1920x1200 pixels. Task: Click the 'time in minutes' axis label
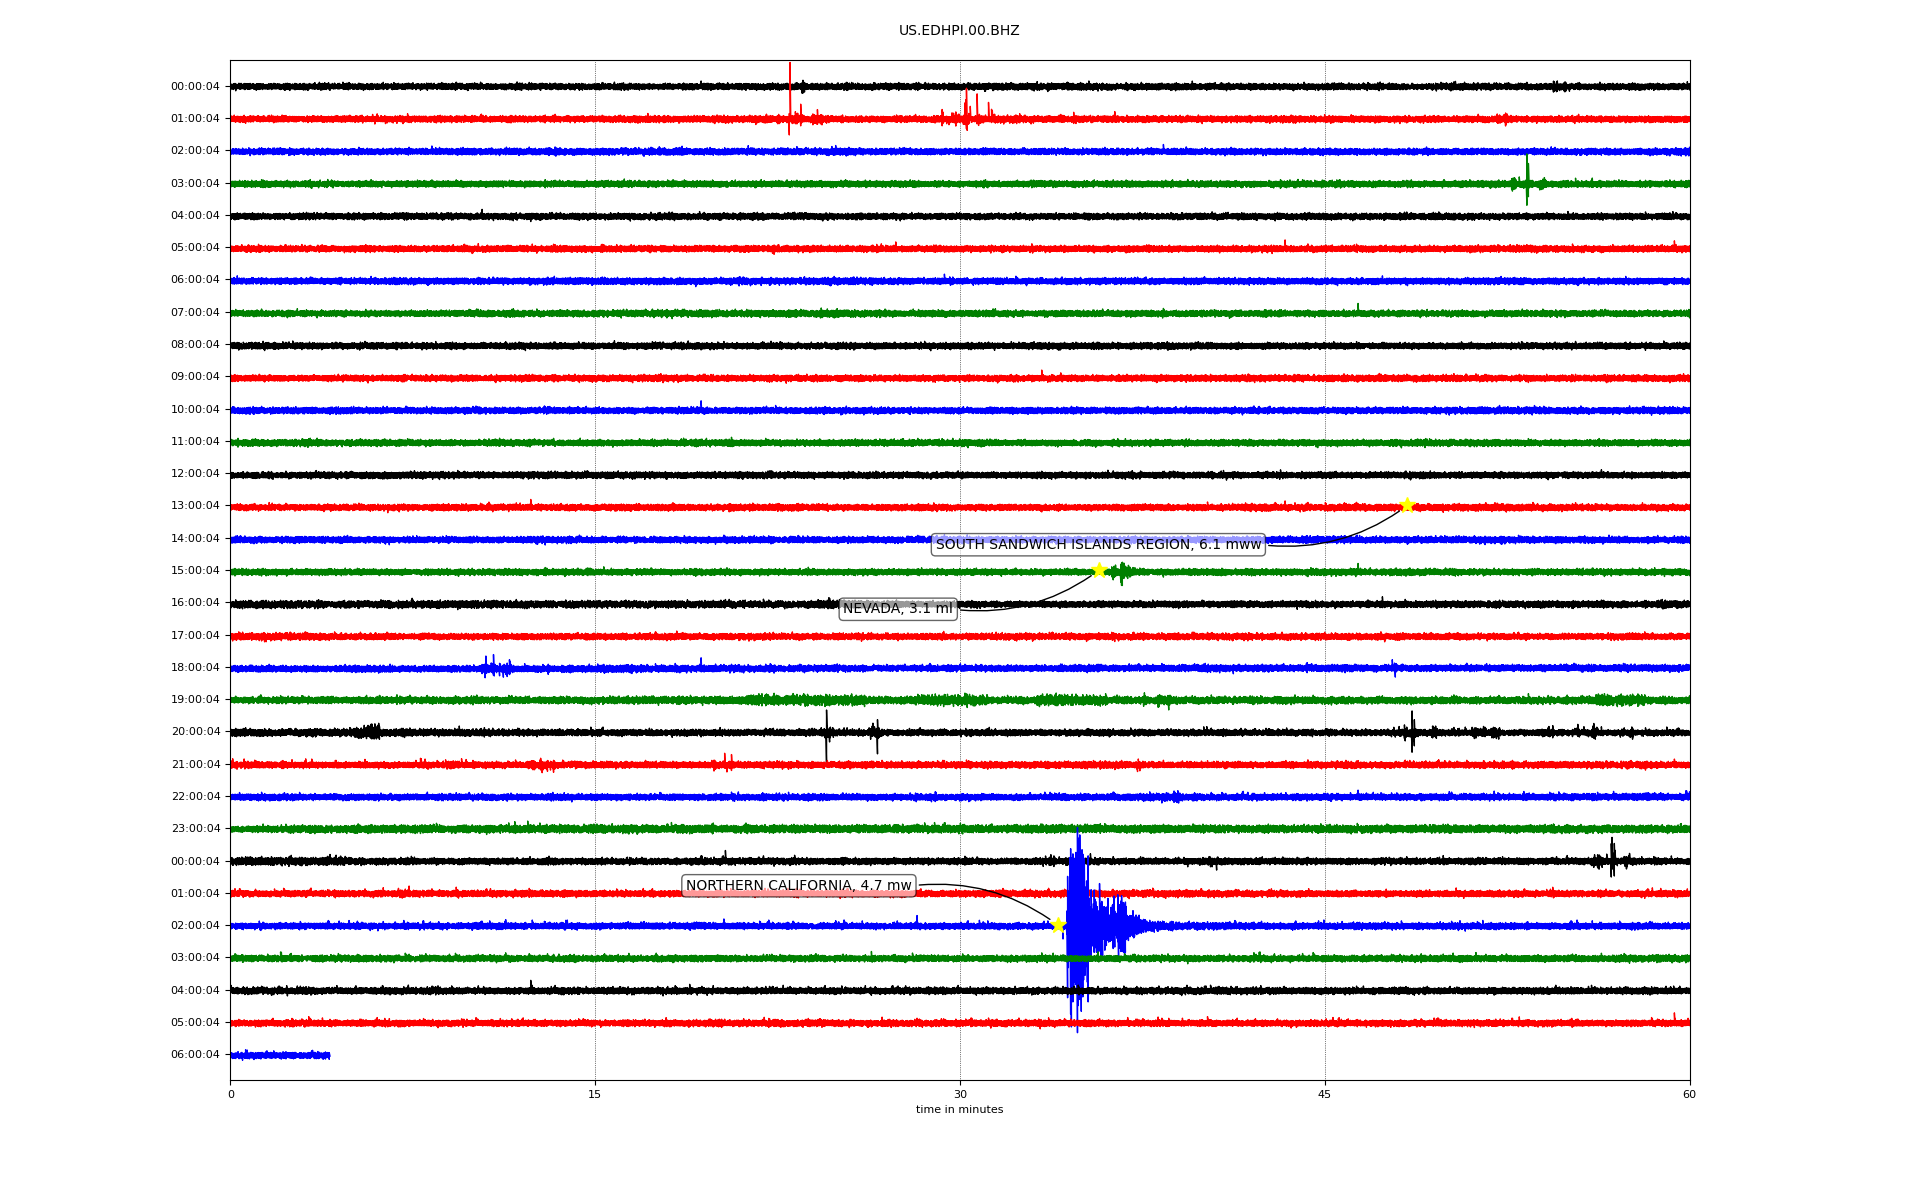coord(959,1109)
